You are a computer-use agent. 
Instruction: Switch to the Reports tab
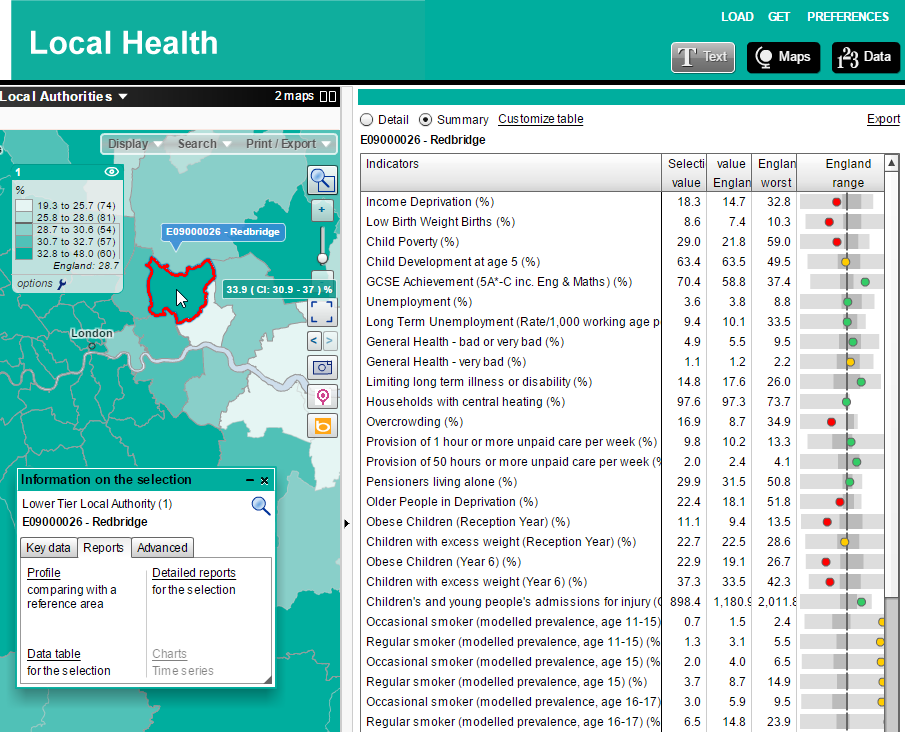(103, 547)
